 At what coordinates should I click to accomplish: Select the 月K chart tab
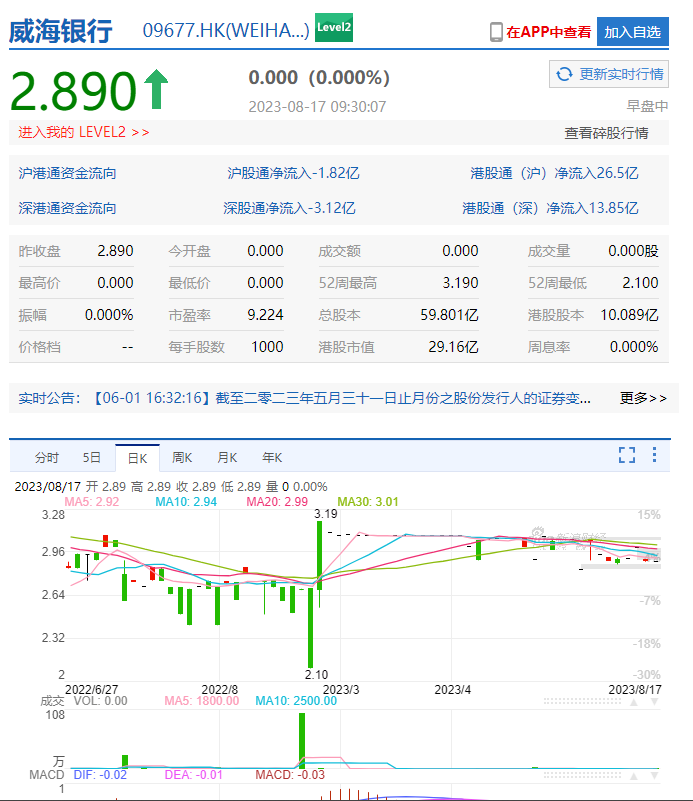pos(227,458)
